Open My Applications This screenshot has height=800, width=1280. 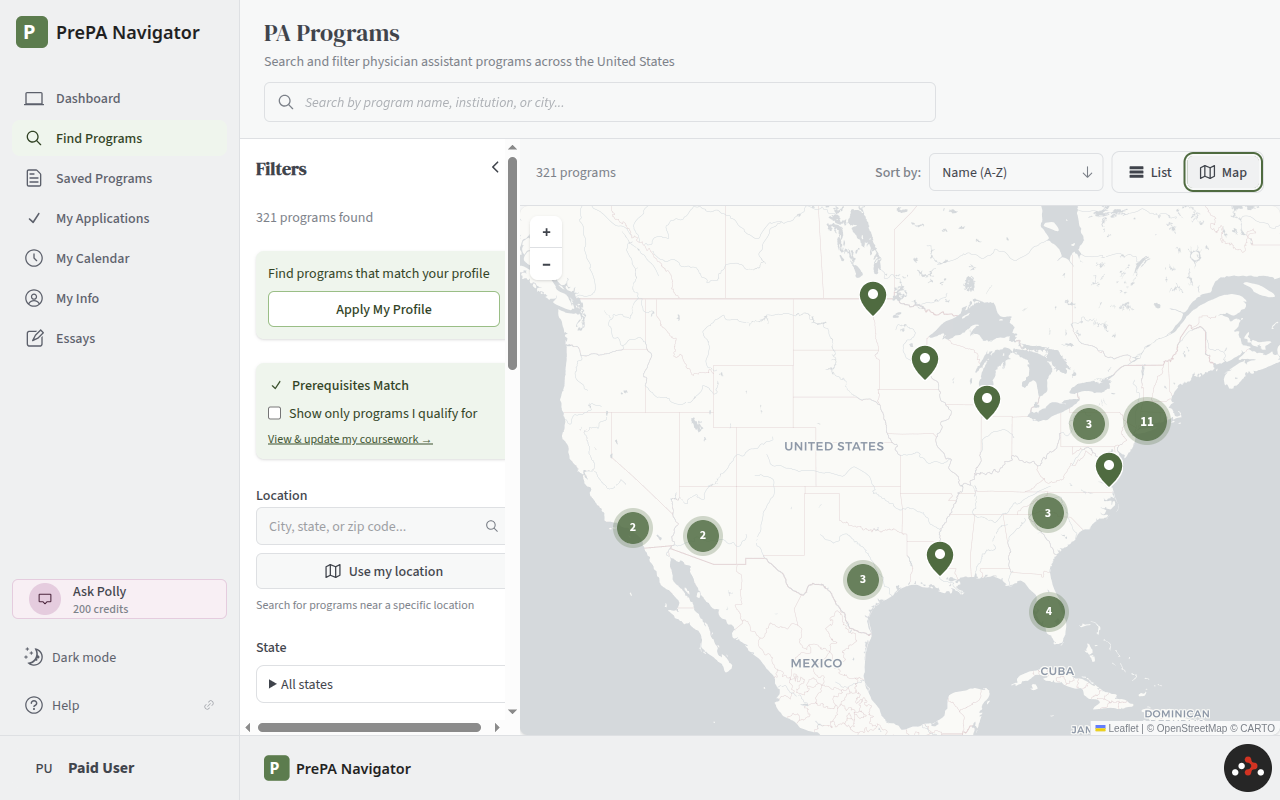click(x=119, y=218)
